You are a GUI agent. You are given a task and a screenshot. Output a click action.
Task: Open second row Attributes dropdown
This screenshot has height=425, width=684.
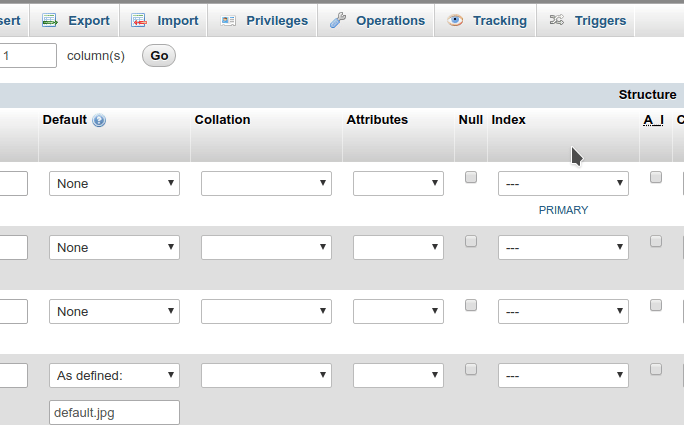[x=398, y=248]
